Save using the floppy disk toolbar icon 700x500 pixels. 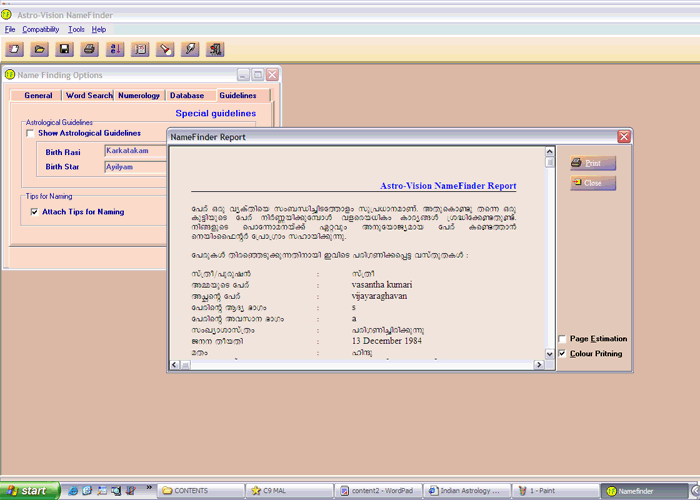click(x=64, y=49)
